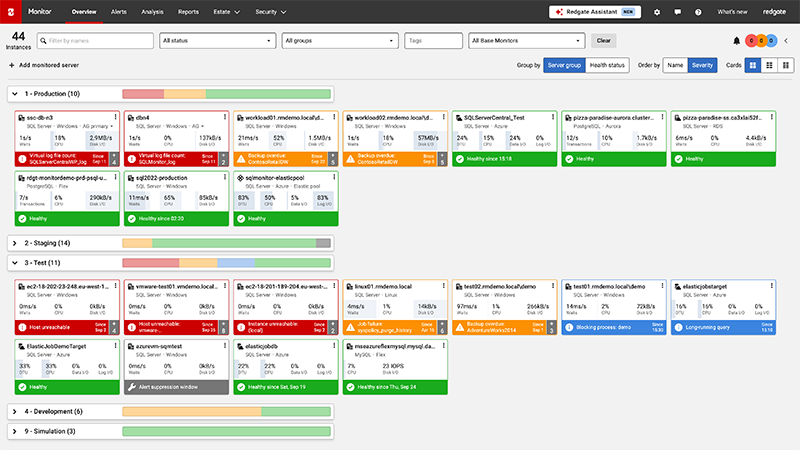
Task: Open the kebab menu on linux01.rmdemo.local card
Action: point(443,286)
